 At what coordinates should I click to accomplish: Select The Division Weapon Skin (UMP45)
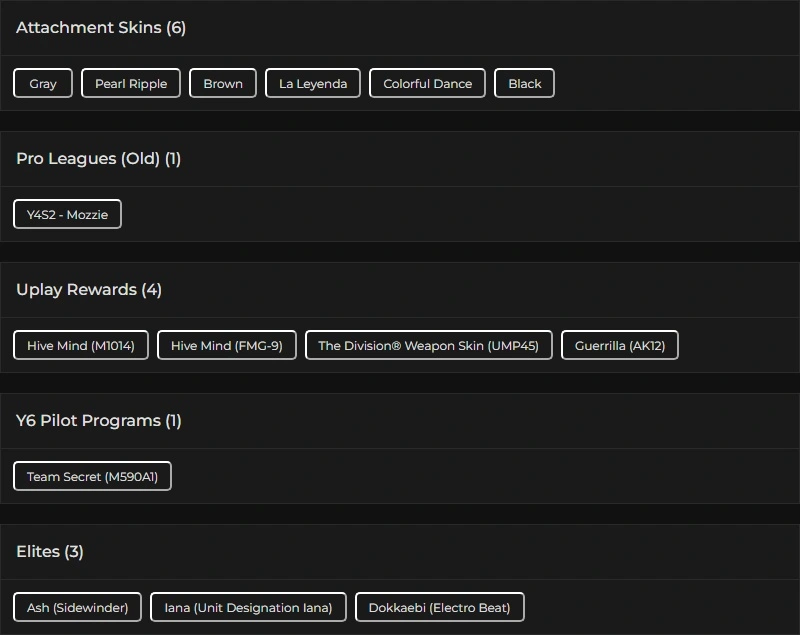(x=428, y=345)
